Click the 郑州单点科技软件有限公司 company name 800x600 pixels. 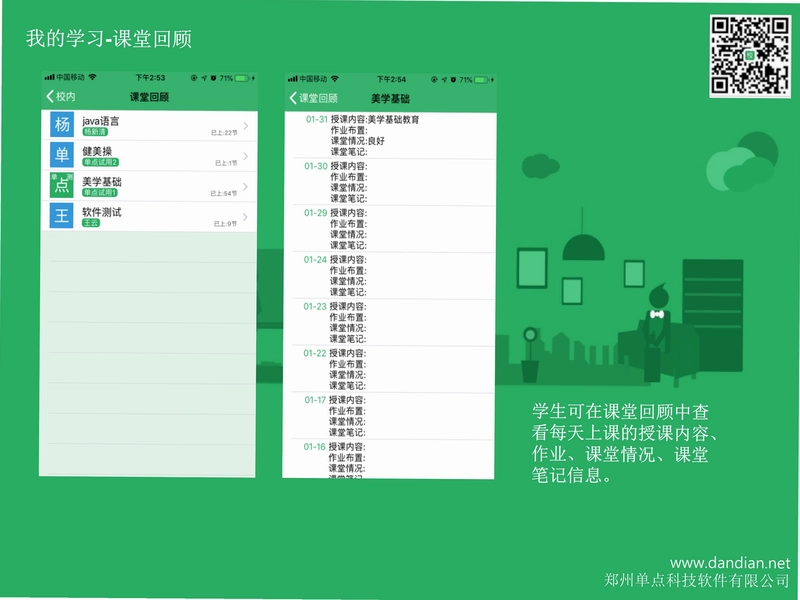coord(697,580)
